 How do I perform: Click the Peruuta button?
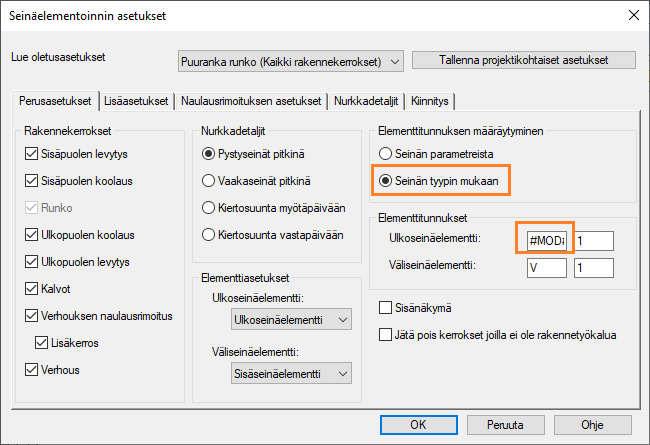pyautogui.click(x=506, y=424)
